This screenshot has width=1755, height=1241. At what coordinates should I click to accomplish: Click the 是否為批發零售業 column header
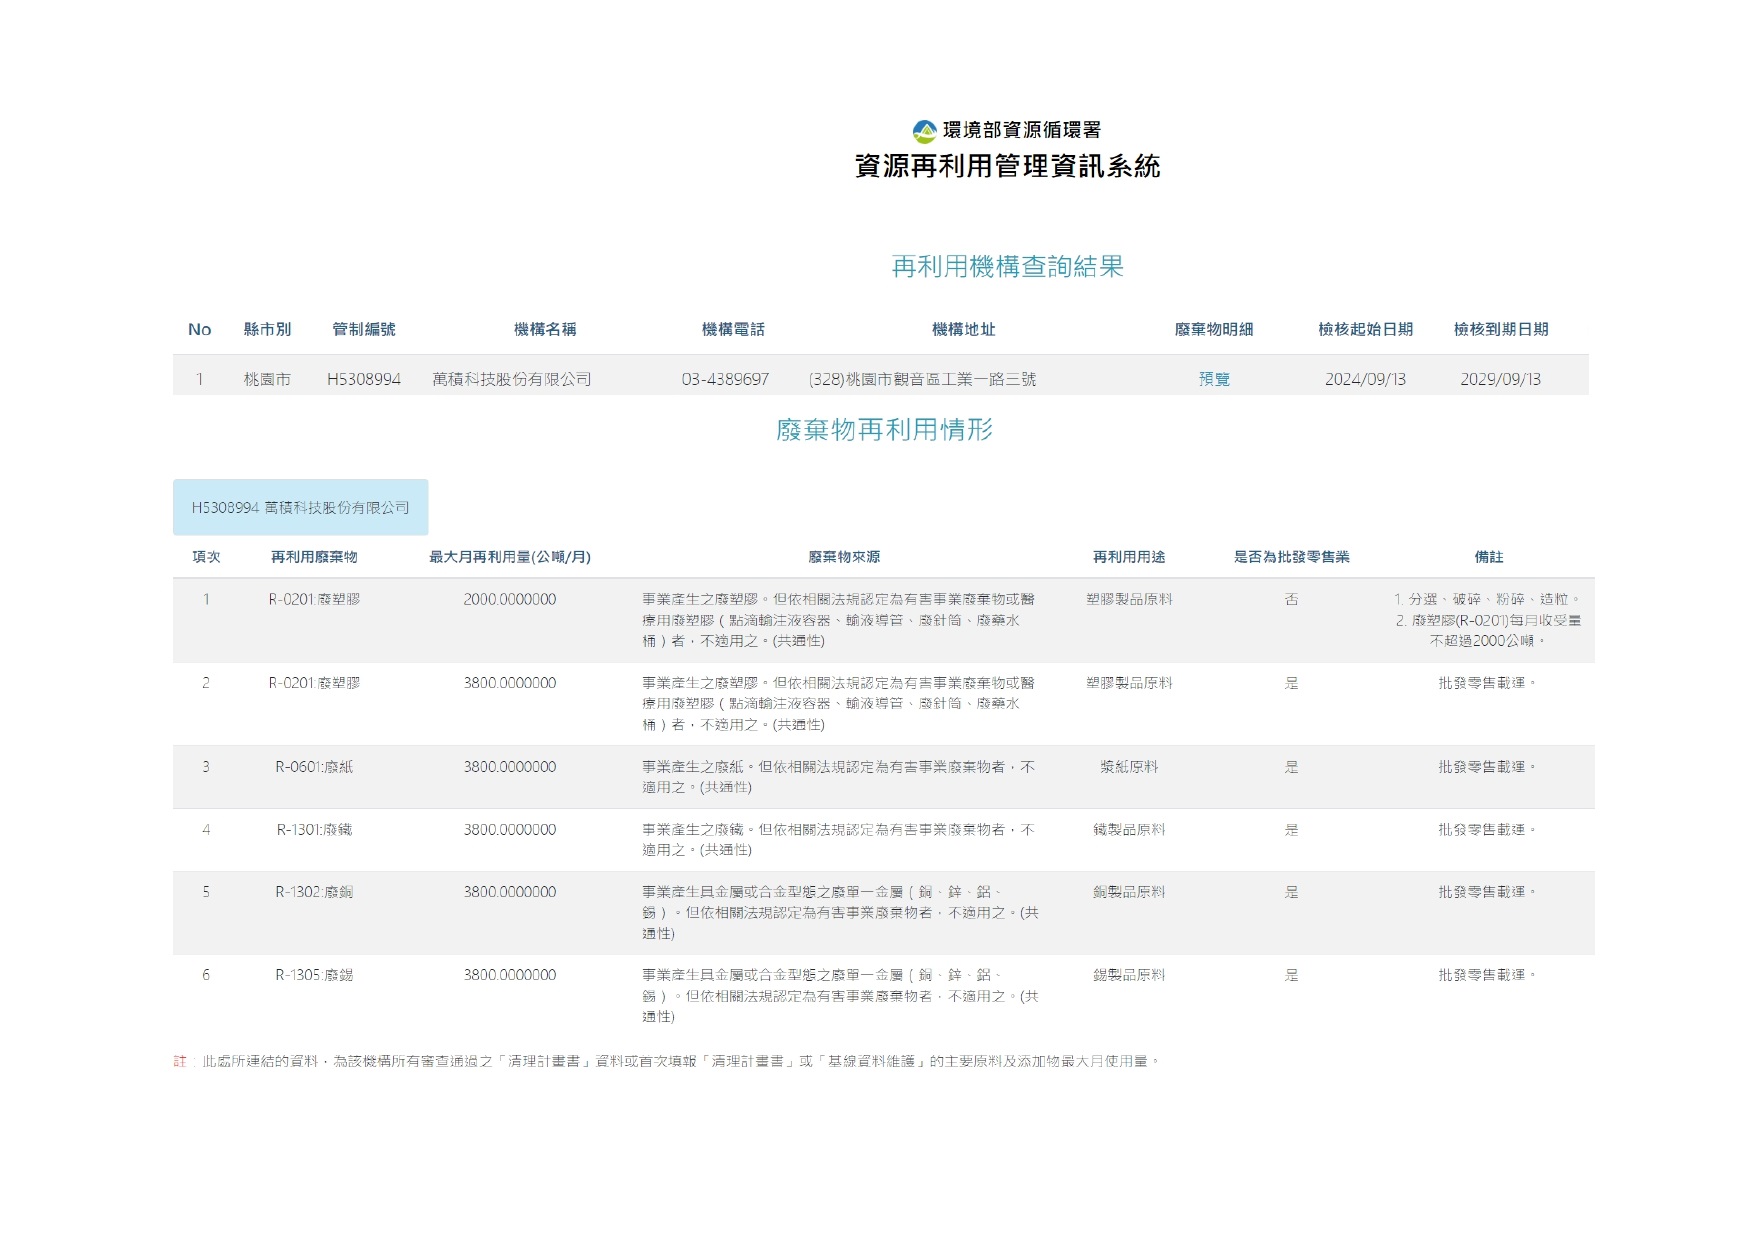pos(1291,558)
